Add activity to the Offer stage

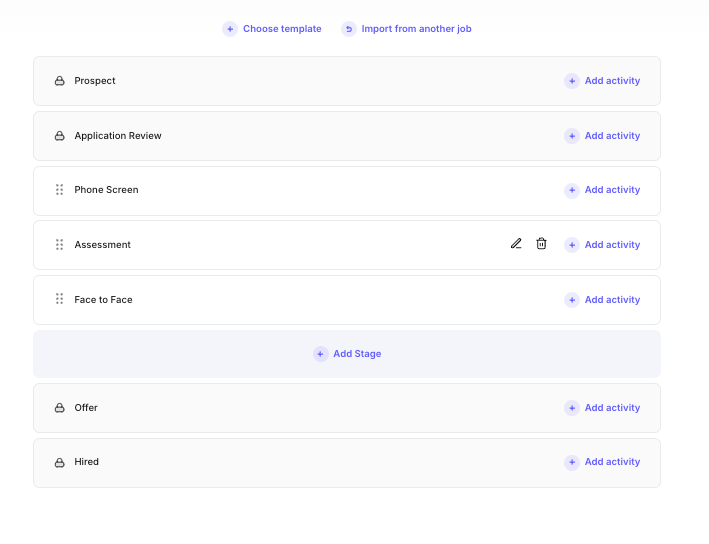click(x=602, y=408)
